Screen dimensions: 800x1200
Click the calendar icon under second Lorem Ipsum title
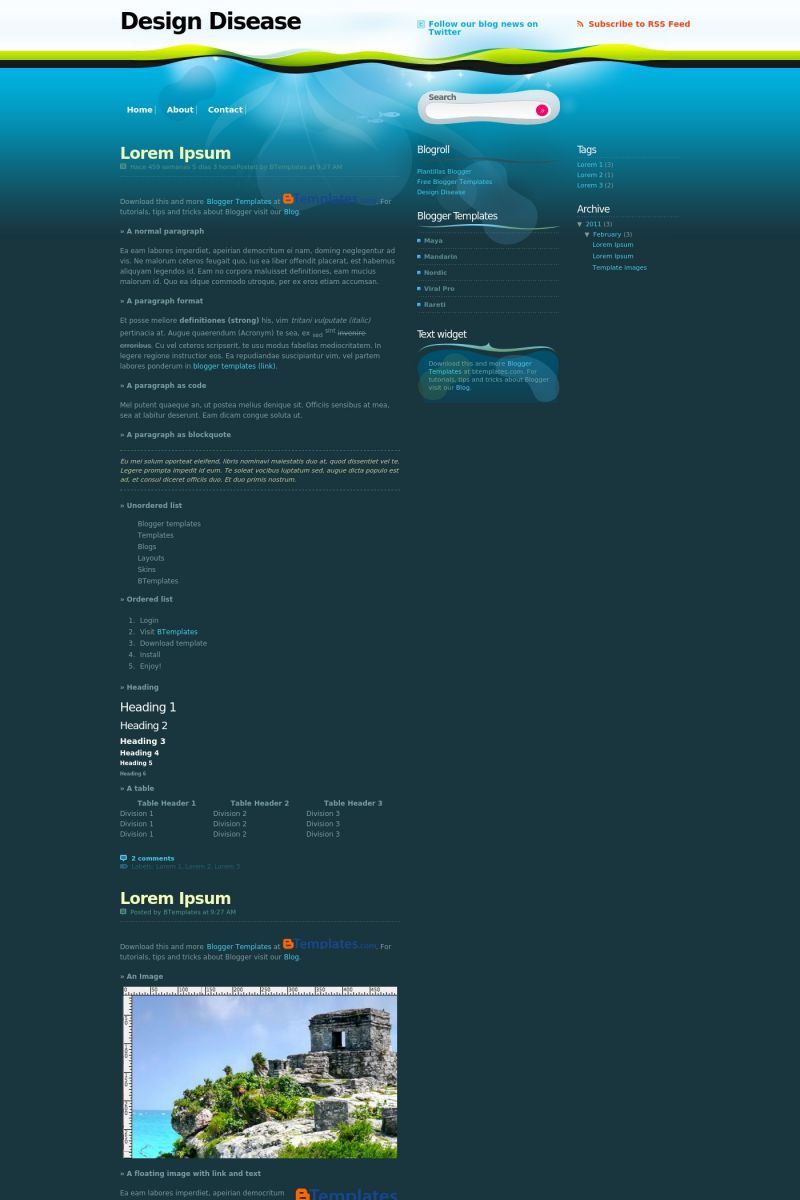coord(123,912)
